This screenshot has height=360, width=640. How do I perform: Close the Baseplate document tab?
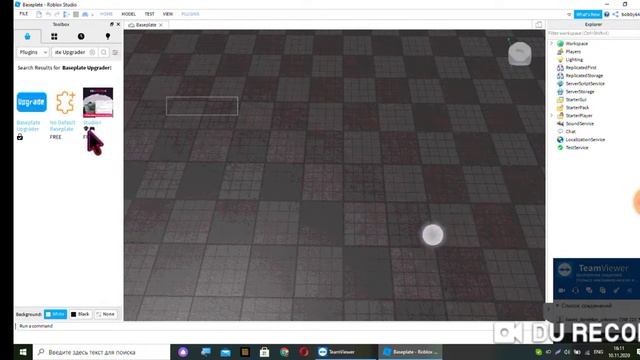(160, 25)
